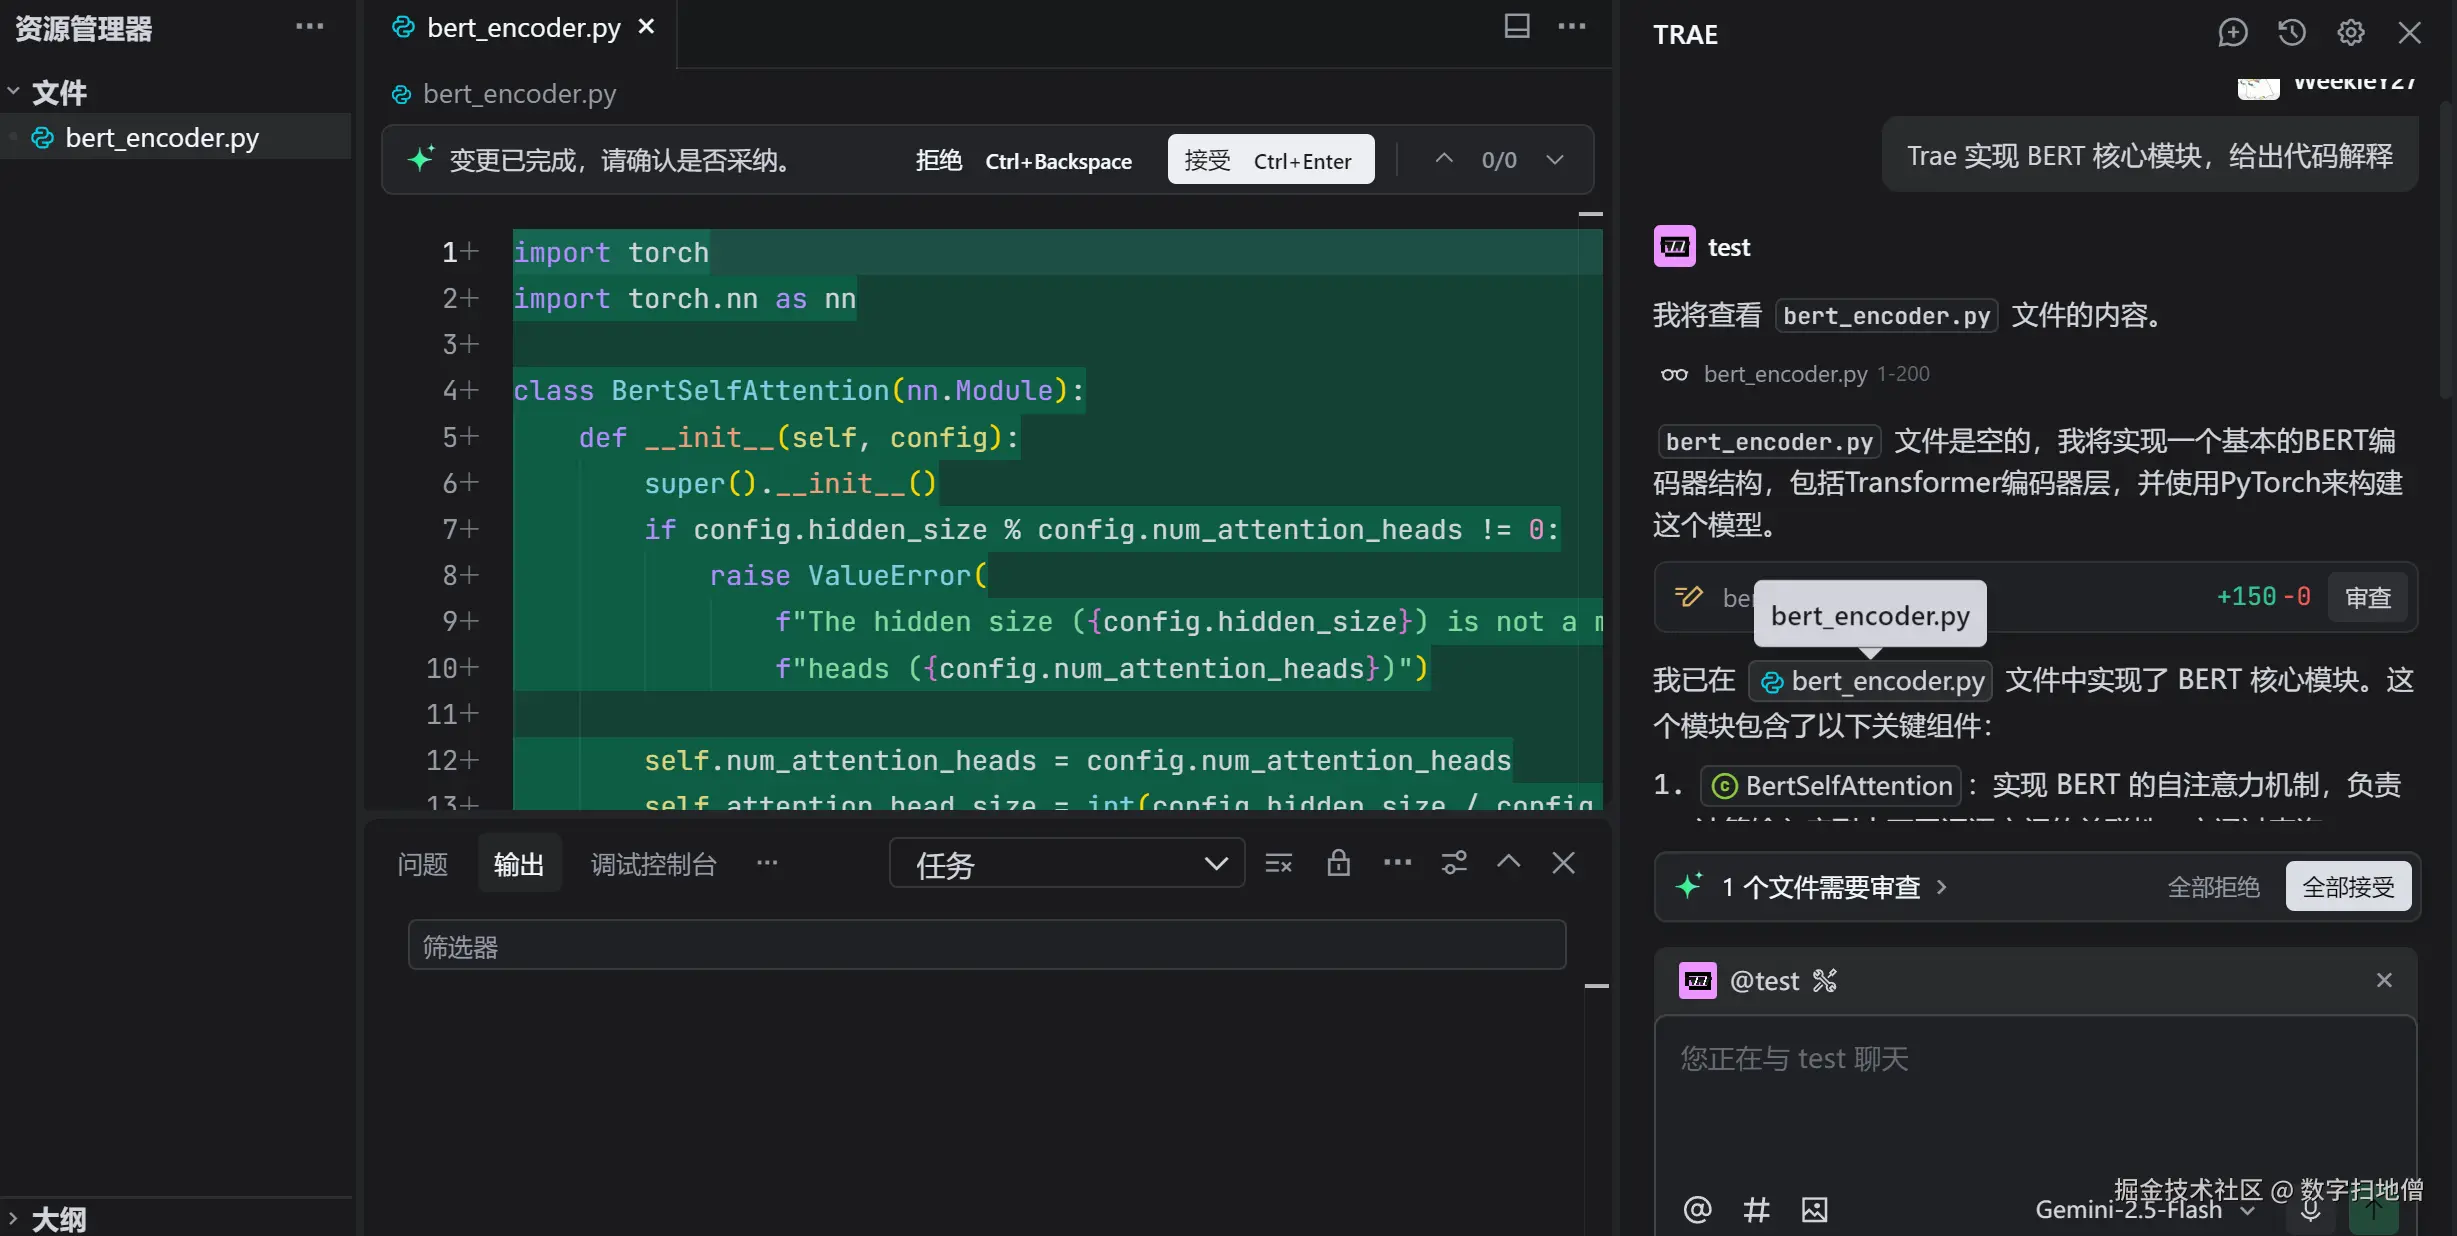Start a new chat in TRAE panel

pyautogui.click(x=2232, y=33)
